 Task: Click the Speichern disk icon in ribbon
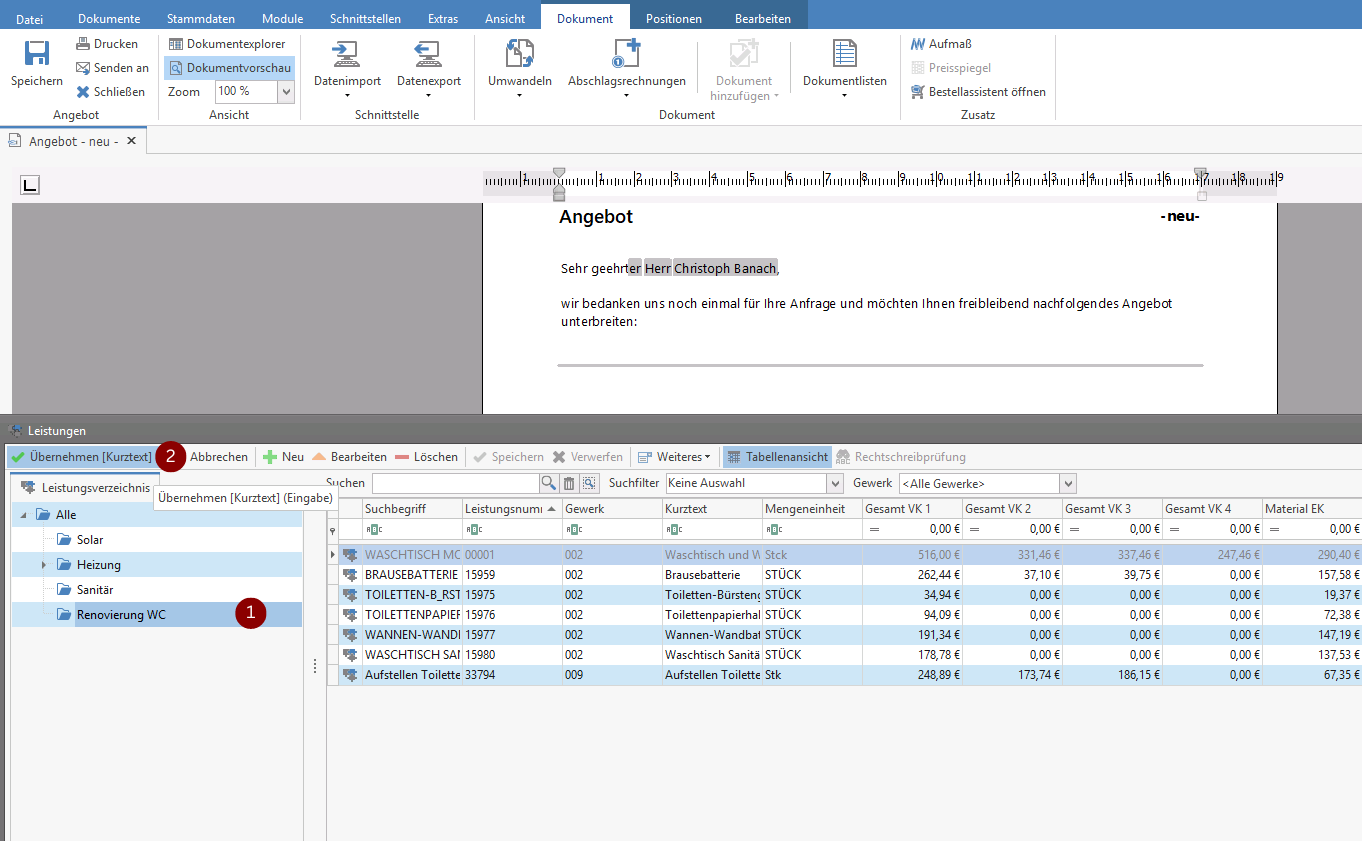click(37, 55)
